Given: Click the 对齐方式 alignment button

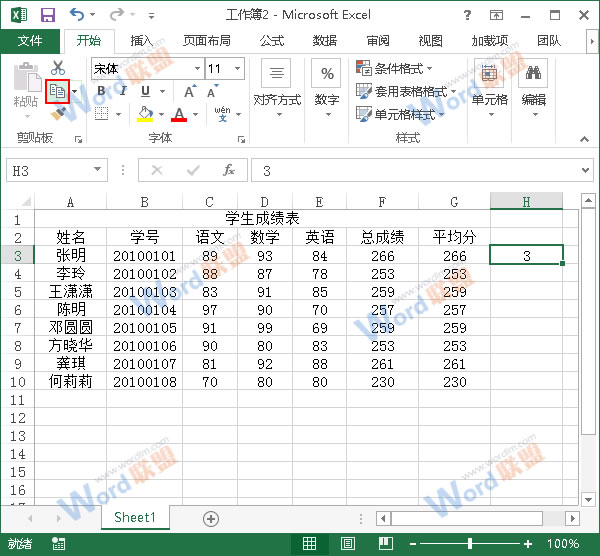Looking at the screenshot, I should 276,86.
